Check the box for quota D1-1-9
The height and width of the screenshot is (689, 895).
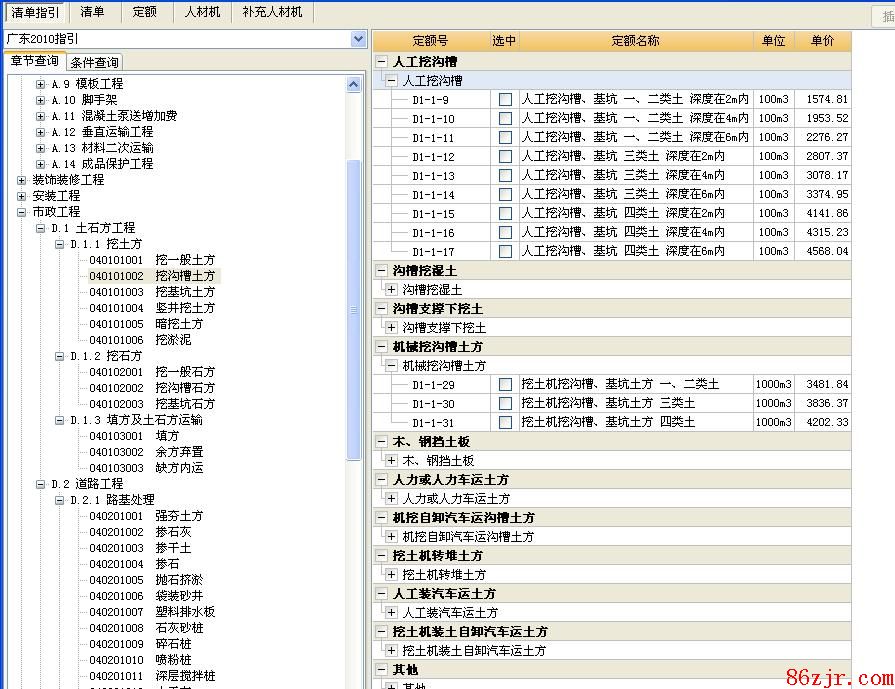[x=505, y=100]
